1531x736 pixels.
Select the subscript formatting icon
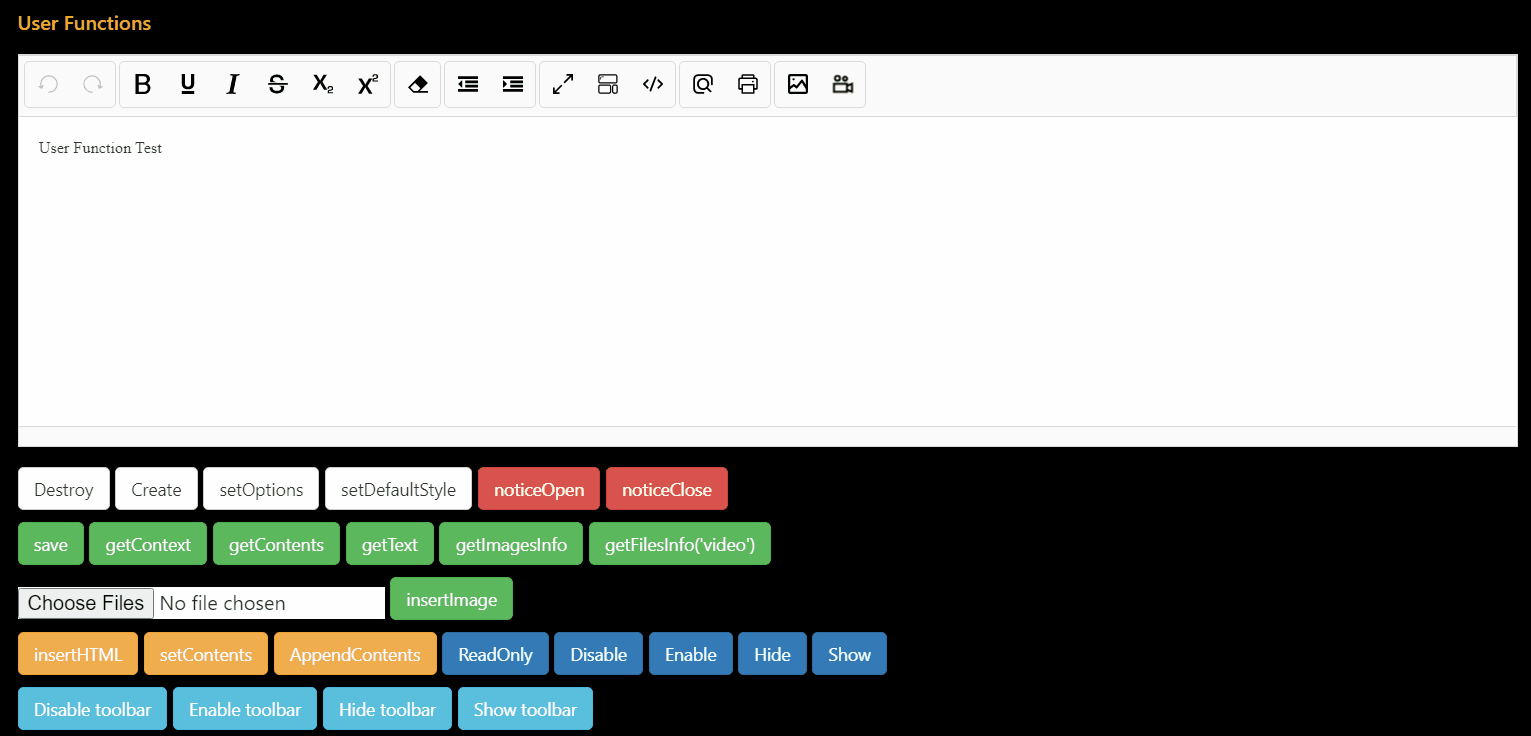pyautogui.click(x=322, y=84)
